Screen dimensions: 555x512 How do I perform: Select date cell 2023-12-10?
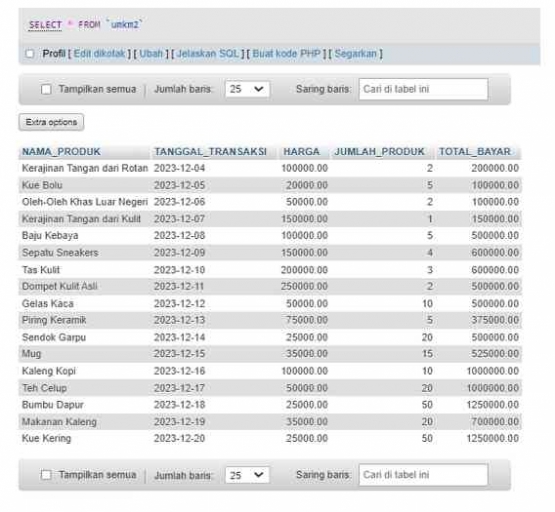click(179, 270)
